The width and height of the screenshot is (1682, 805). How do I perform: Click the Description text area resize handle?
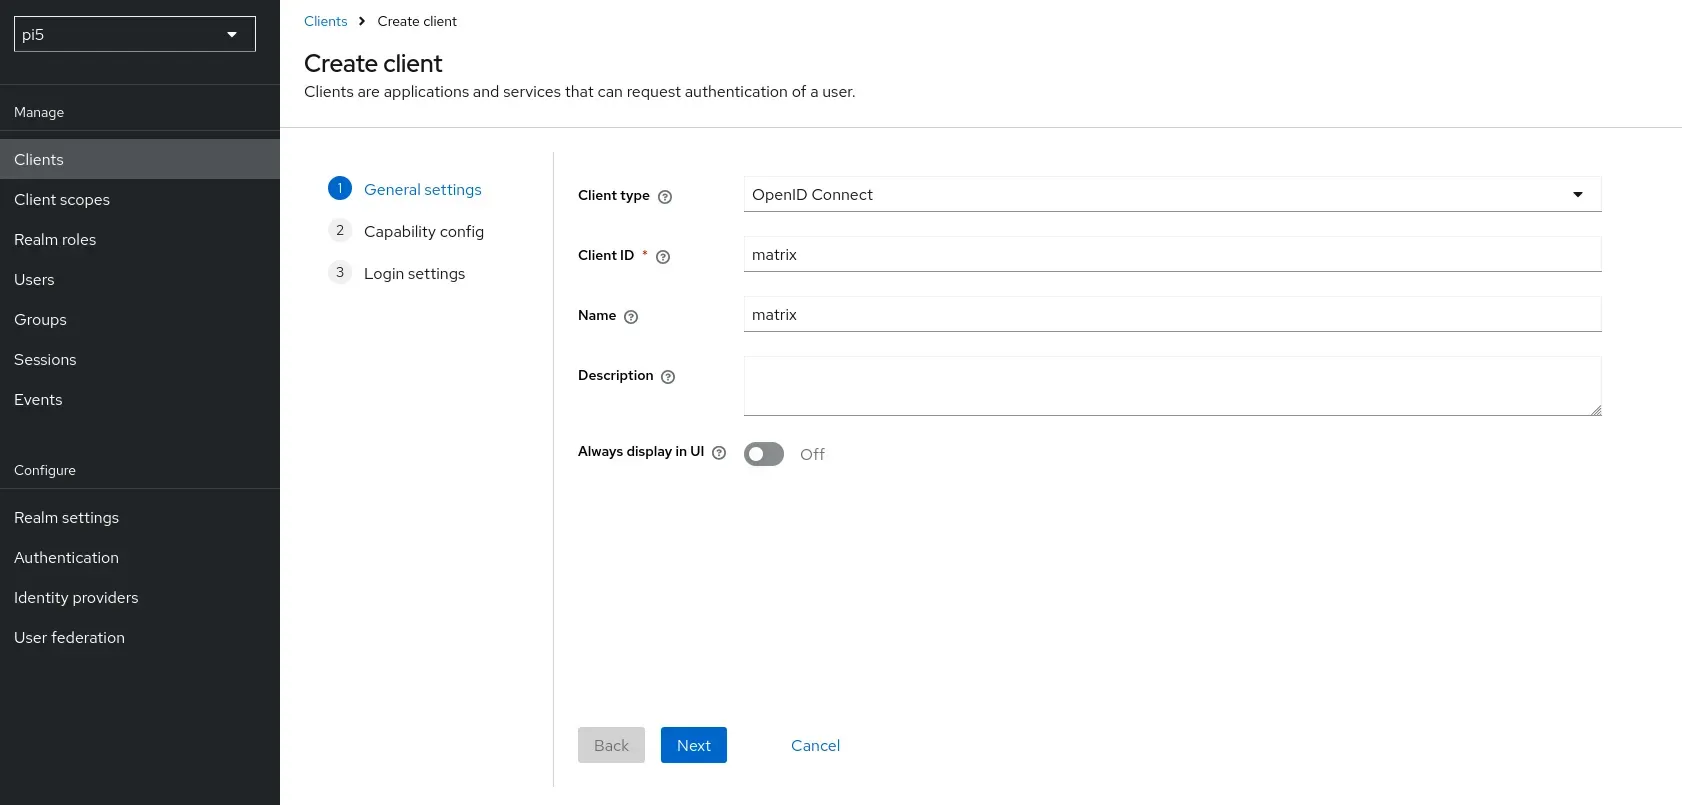(1596, 410)
